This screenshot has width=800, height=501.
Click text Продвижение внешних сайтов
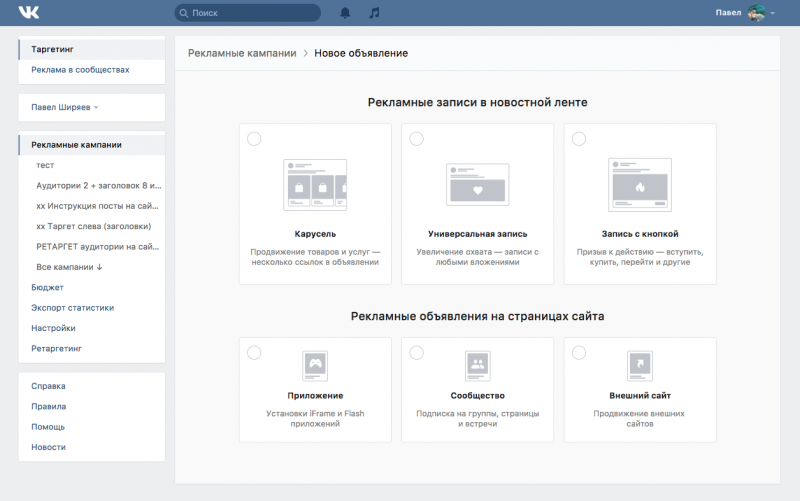click(639, 418)
